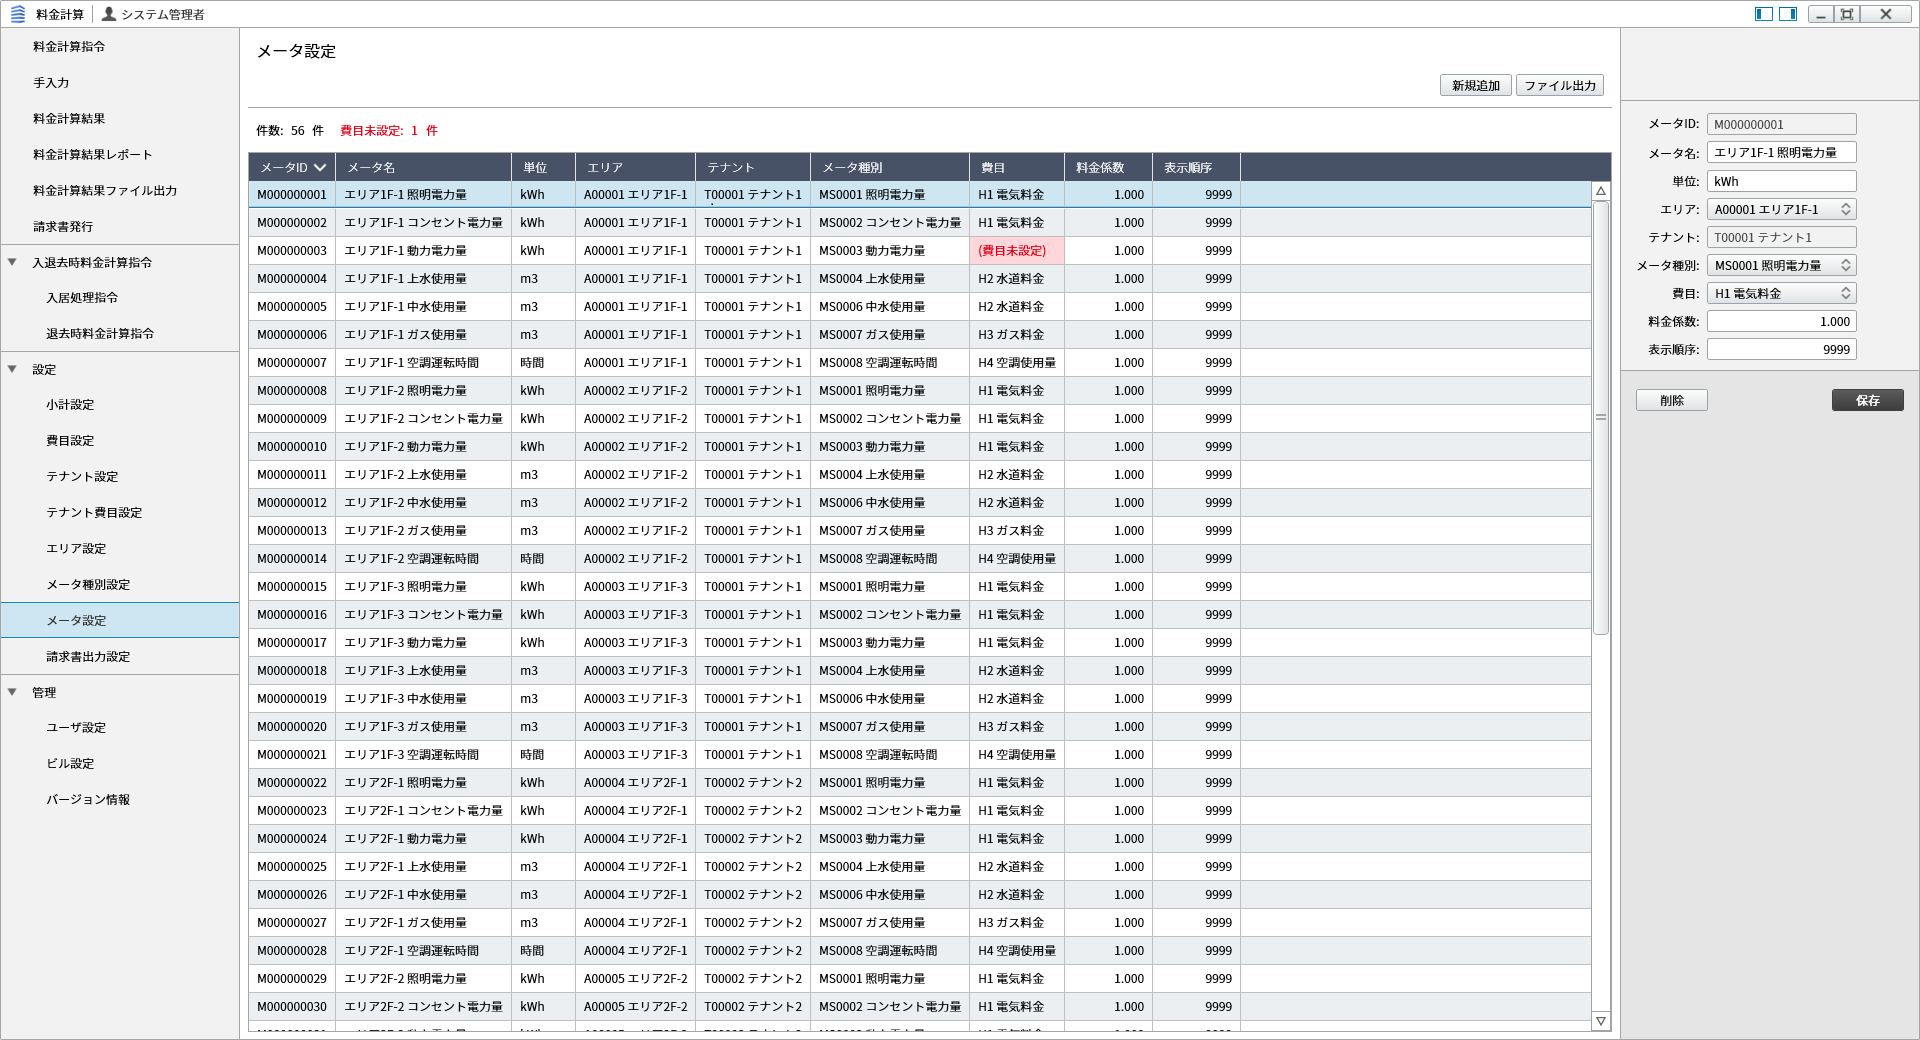Toggle the right detail panel layout icon
This screenshot has height=1040, width=1920.
coord(1788,14)
